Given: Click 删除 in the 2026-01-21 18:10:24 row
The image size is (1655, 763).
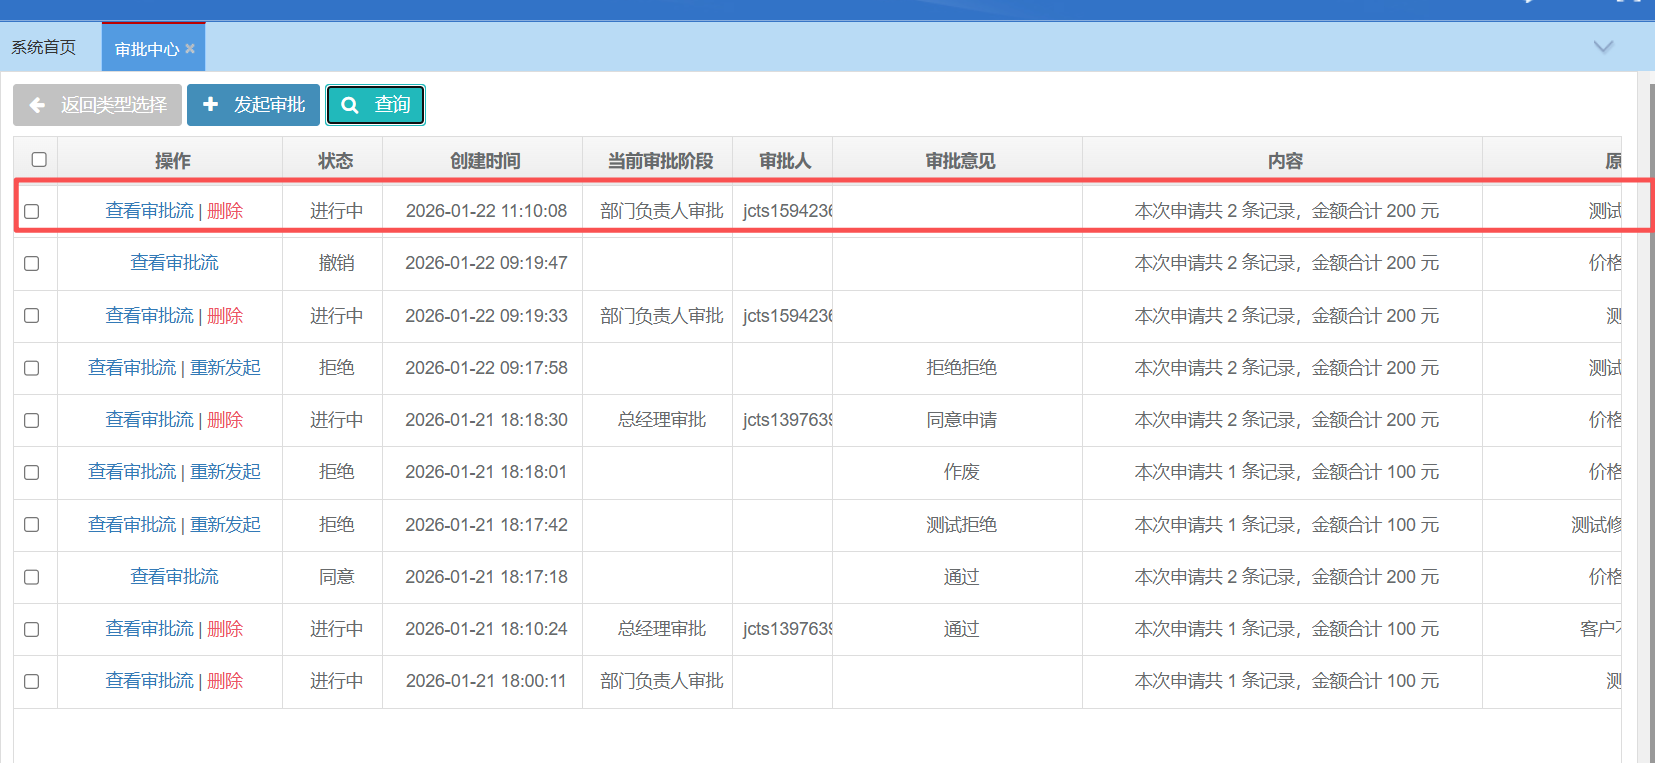Looking at the screenshot, I should point(225,629).
